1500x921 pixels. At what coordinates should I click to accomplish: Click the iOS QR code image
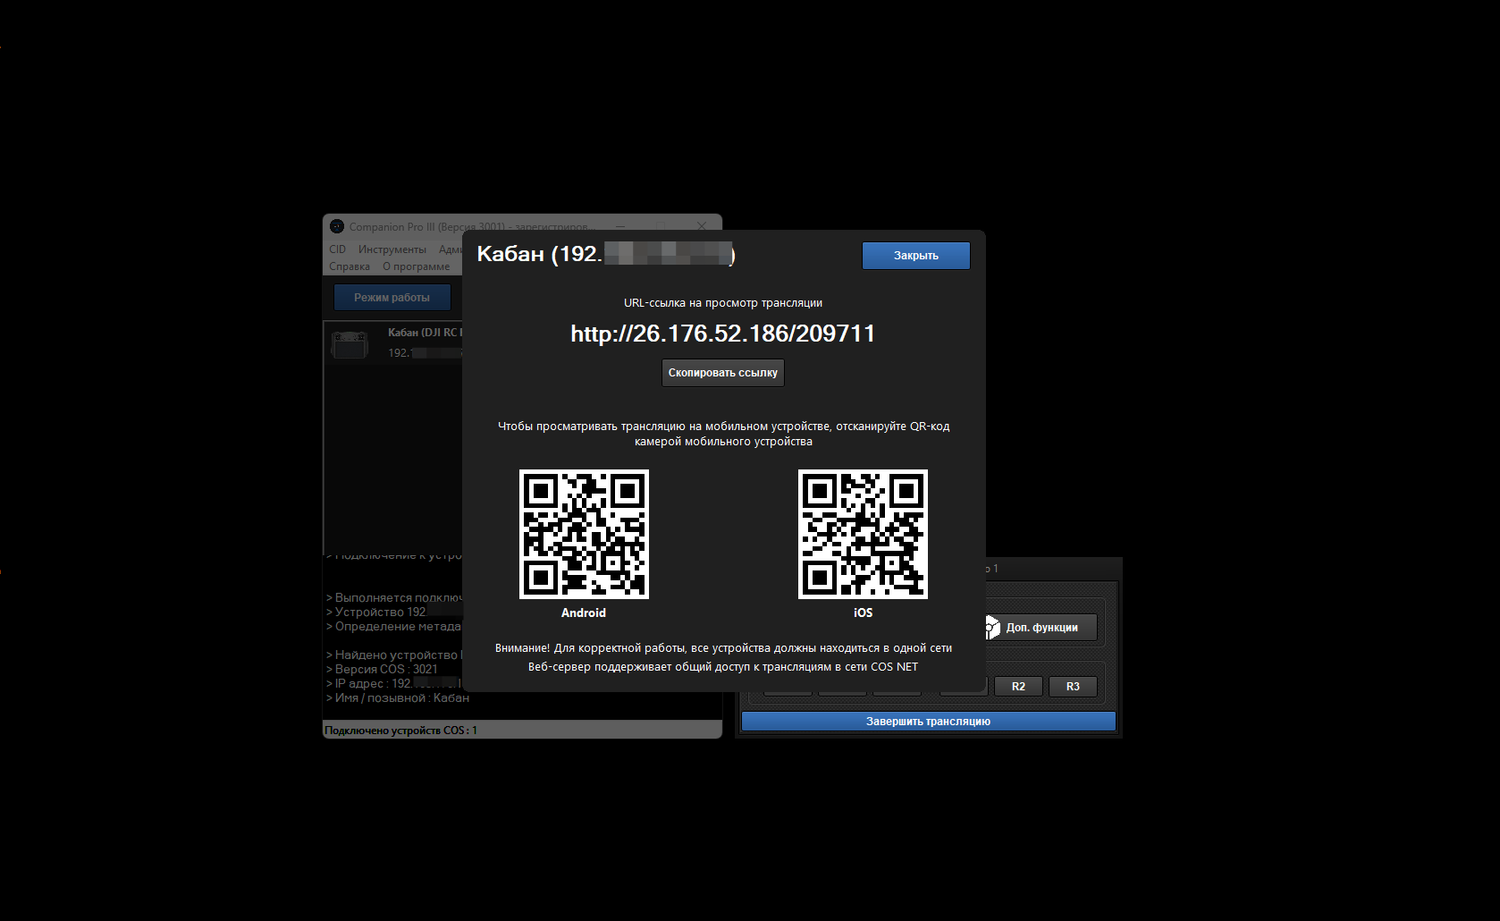point(862,534)
